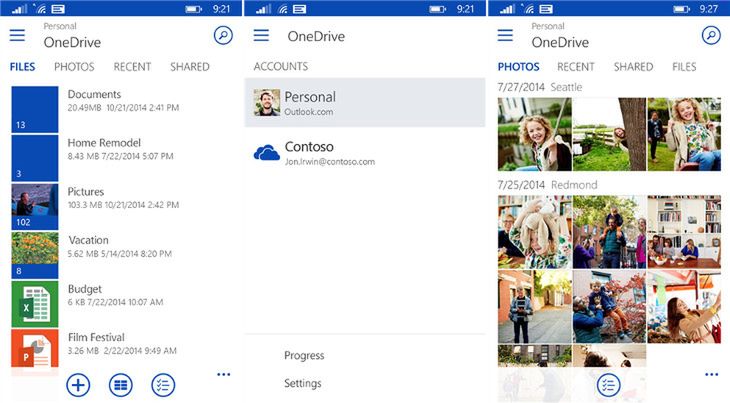Open hamburger menu in Files screen

(x=17, y=35)
